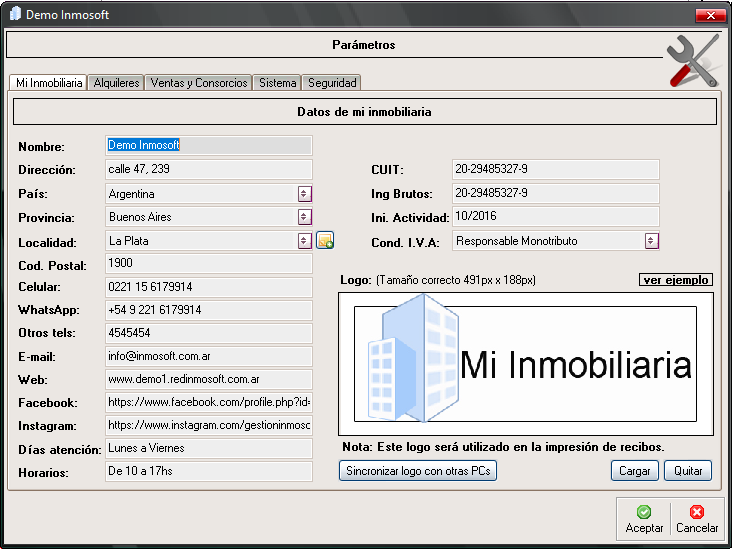Image resolution: width=732 pixels, height=549 pixels.
Task: Click Sincronizar logo con otras PCs
Action: coord(418,471)
